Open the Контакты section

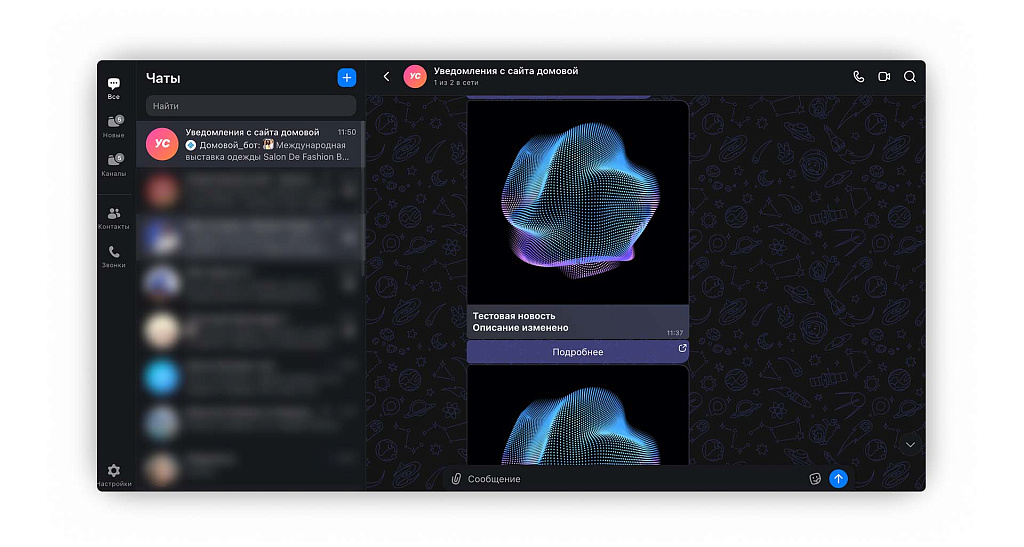point(114,218)
